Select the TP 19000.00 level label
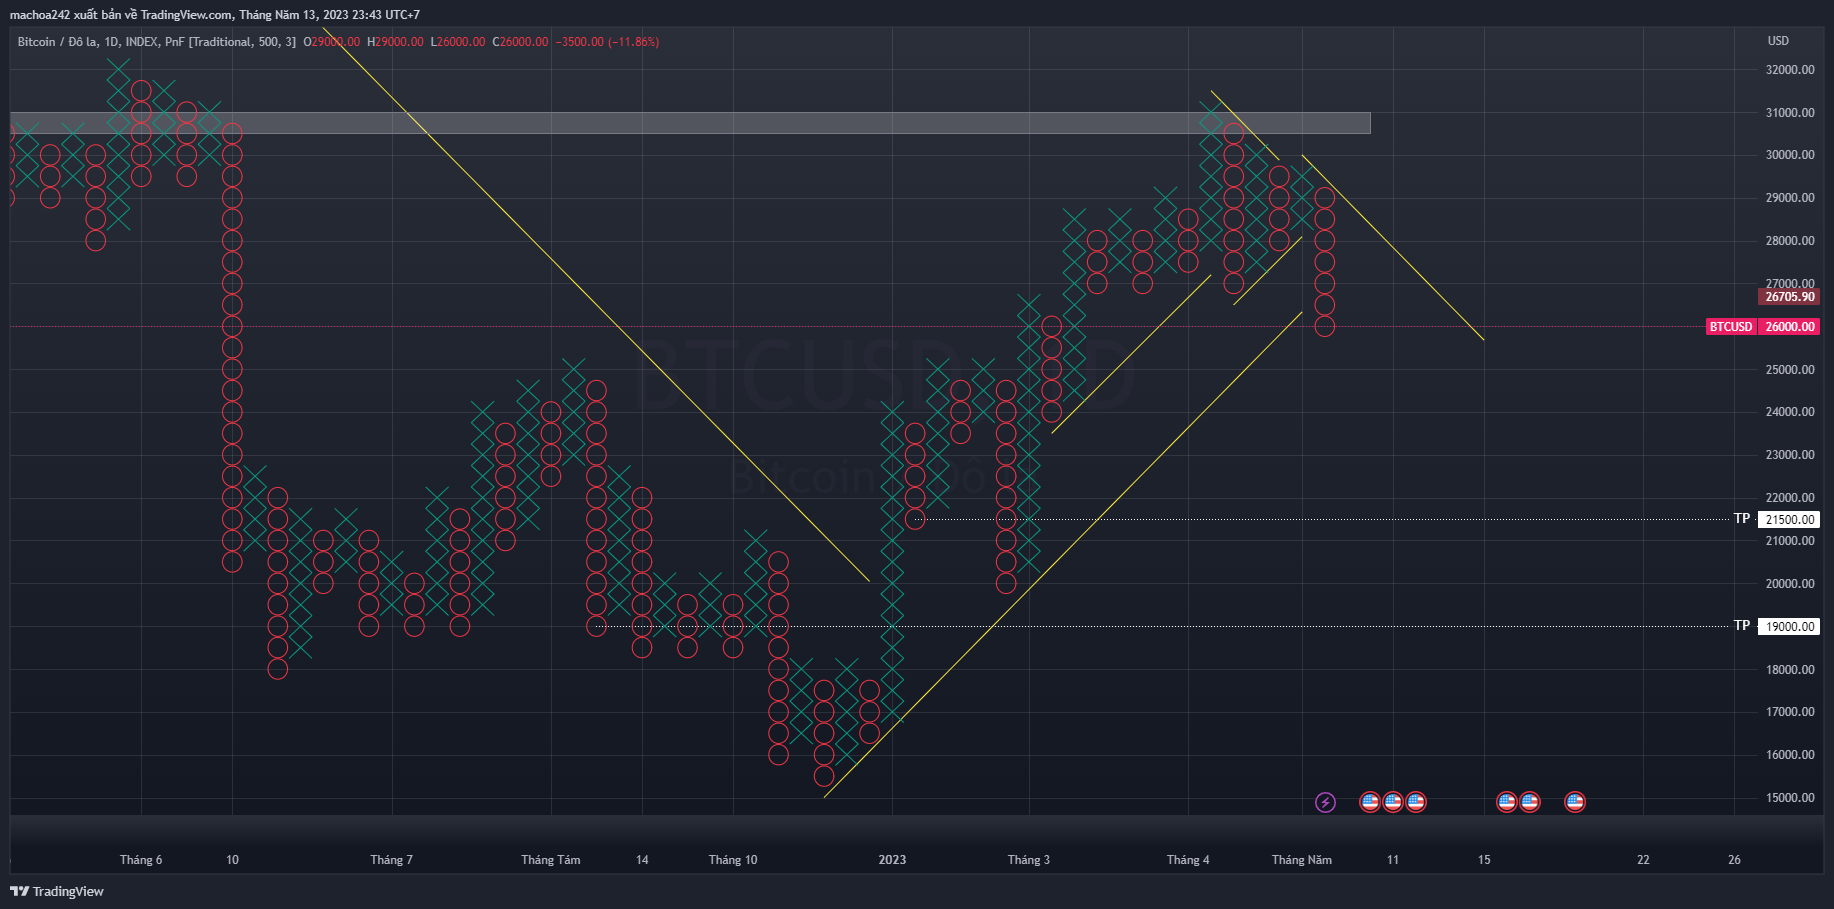 pyautogui.click(x=1776, y=626)
